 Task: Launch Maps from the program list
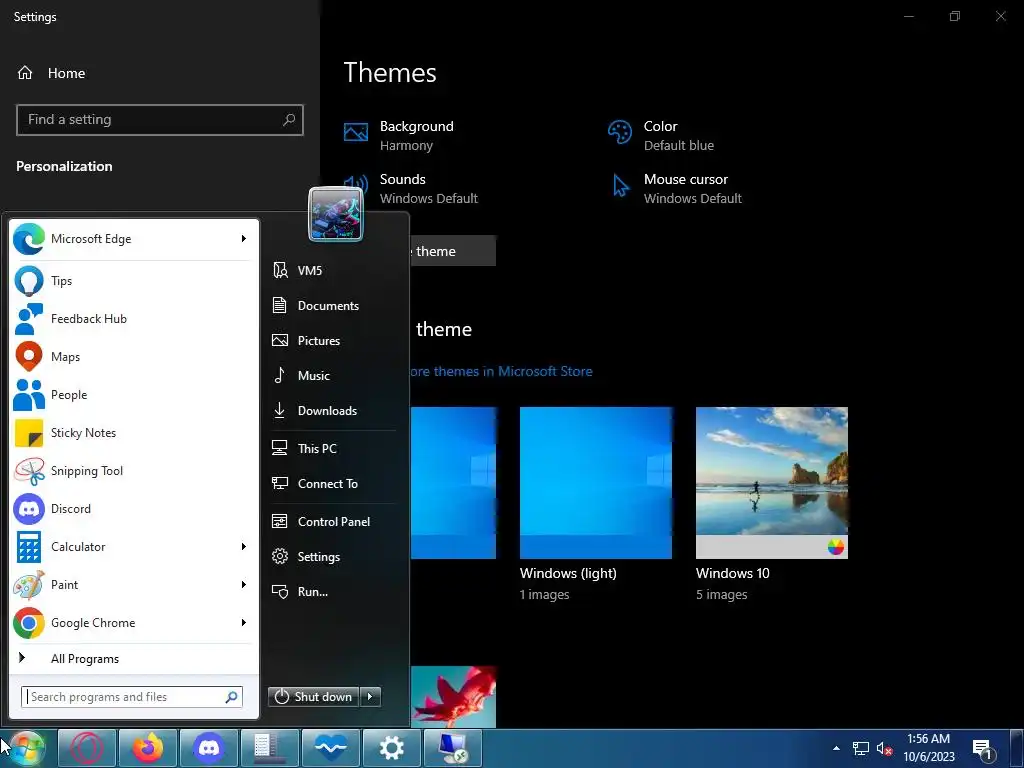(x=131, y=357)
